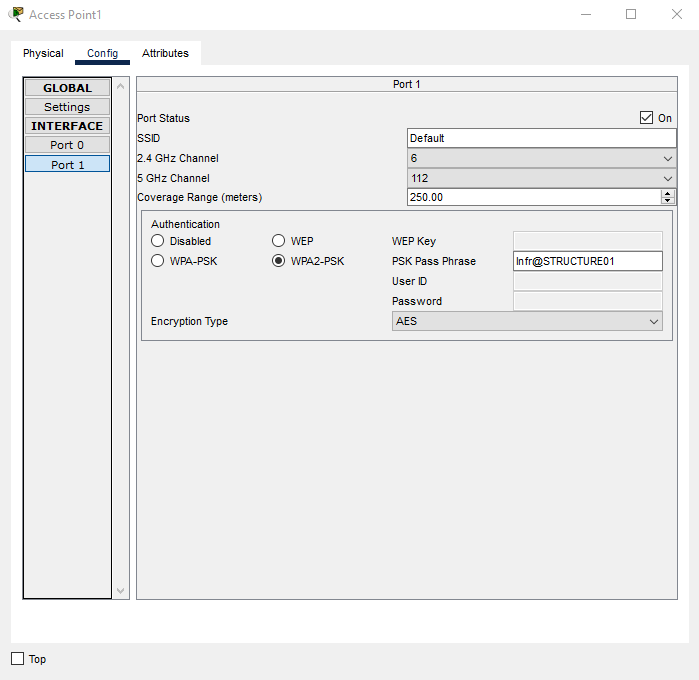Increase coverage range with up arrow
699x680 pixels.
point(667,194)
